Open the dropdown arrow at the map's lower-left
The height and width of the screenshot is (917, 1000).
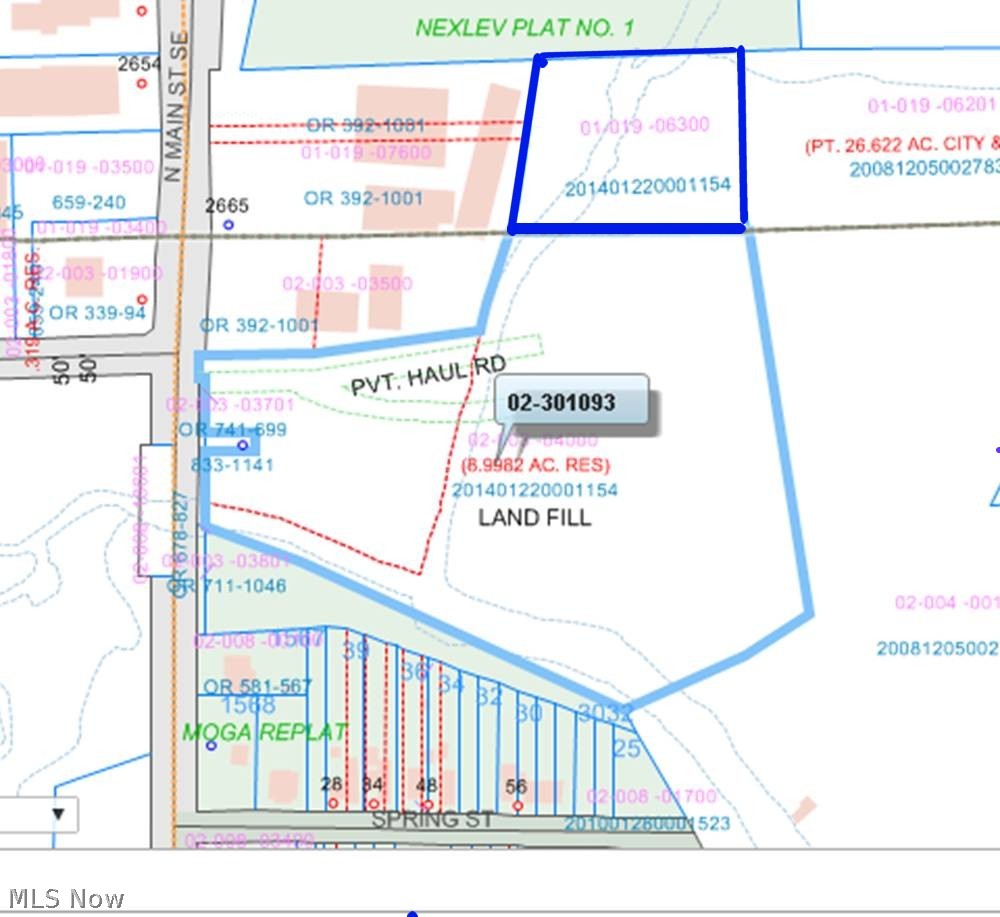[x=58, y=814]
